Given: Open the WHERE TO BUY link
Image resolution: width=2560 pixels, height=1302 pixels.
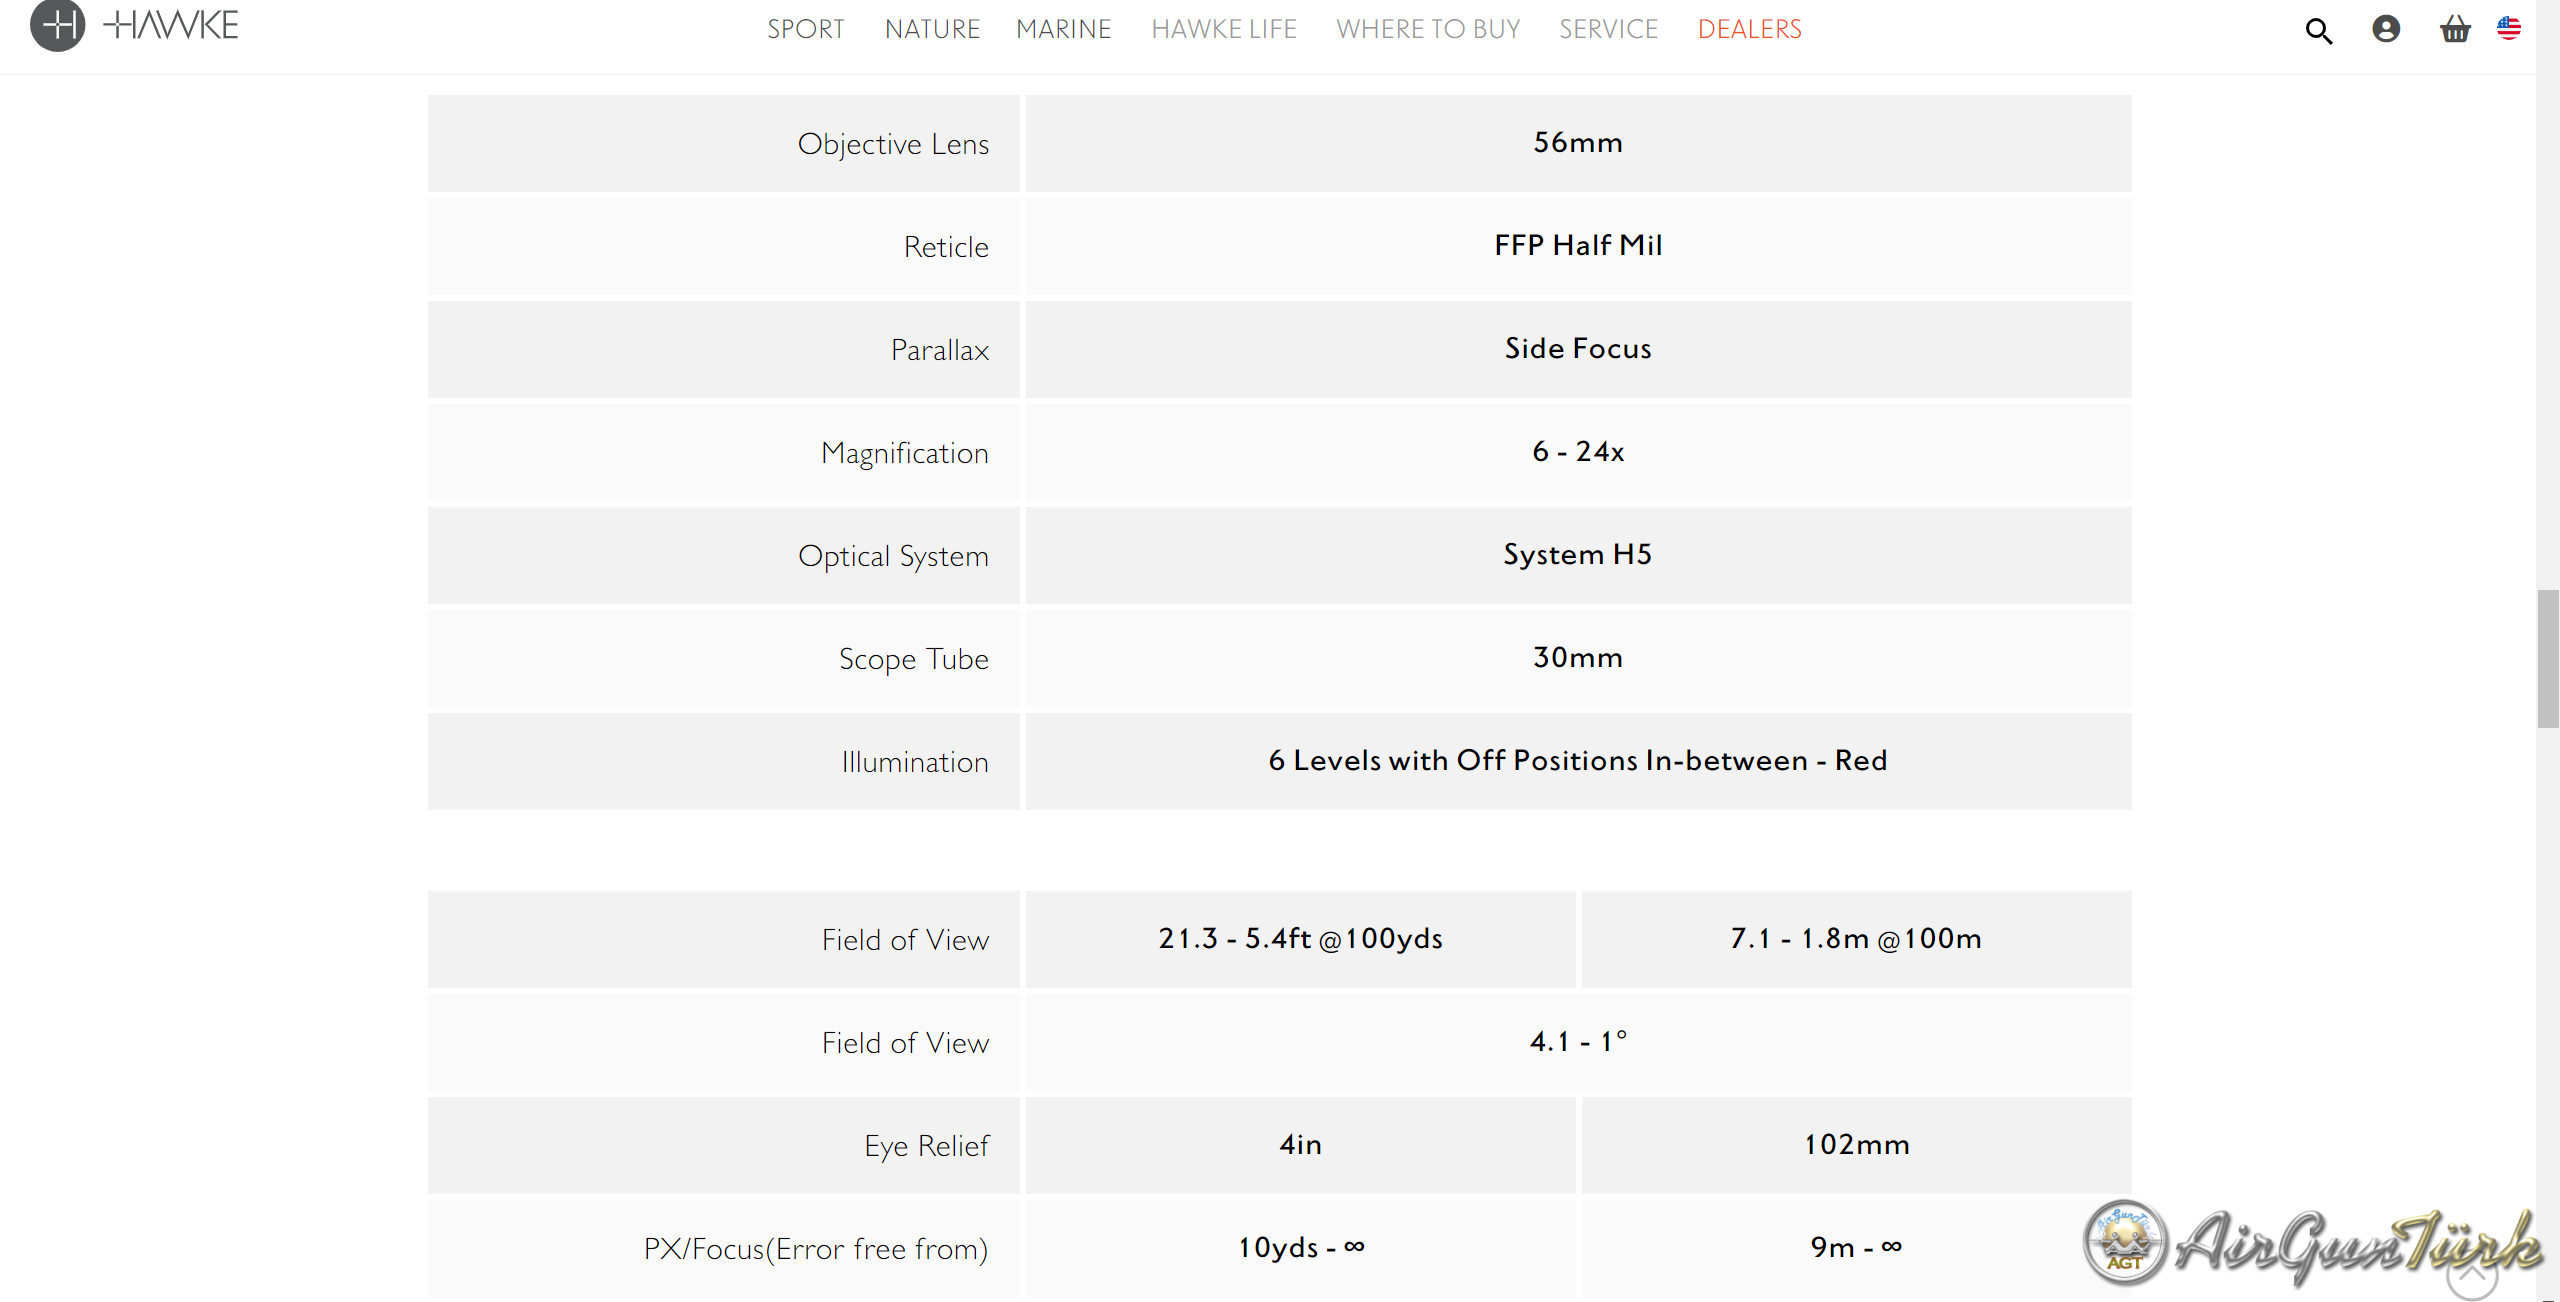Looking at the screenshot, I should 1427,29.
